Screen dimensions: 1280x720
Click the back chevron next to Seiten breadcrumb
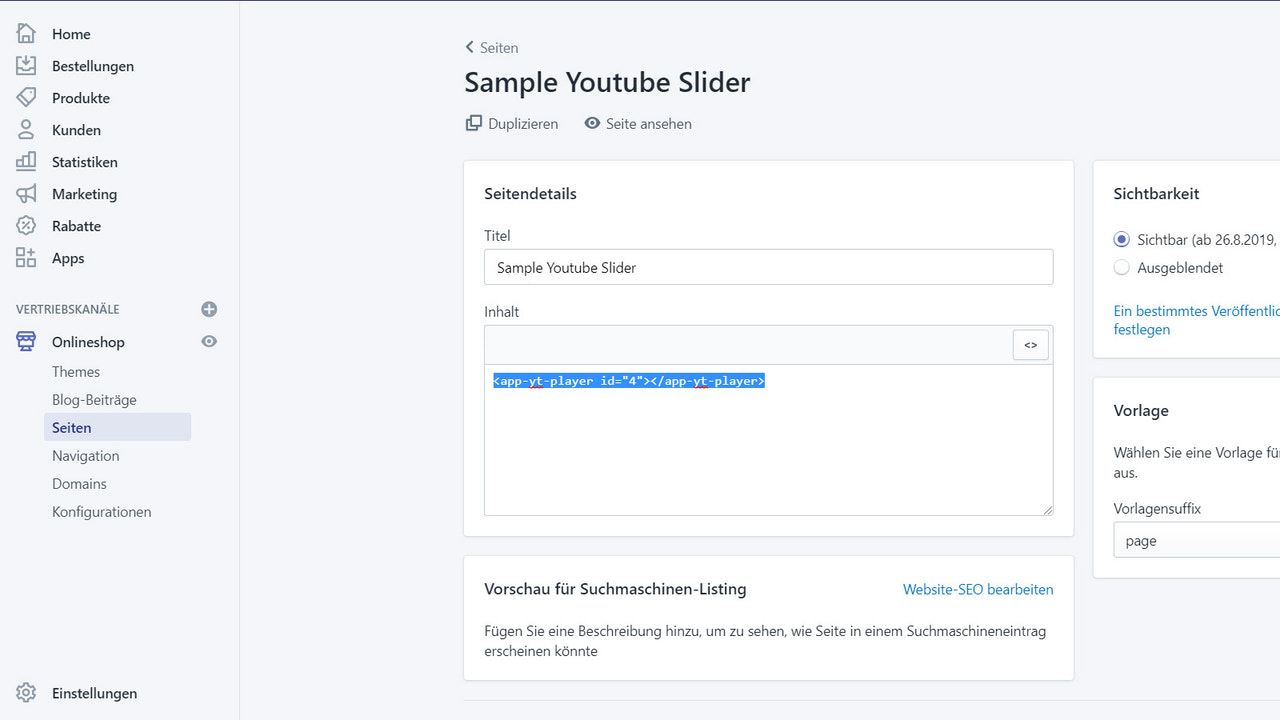(x=468, y=46)
